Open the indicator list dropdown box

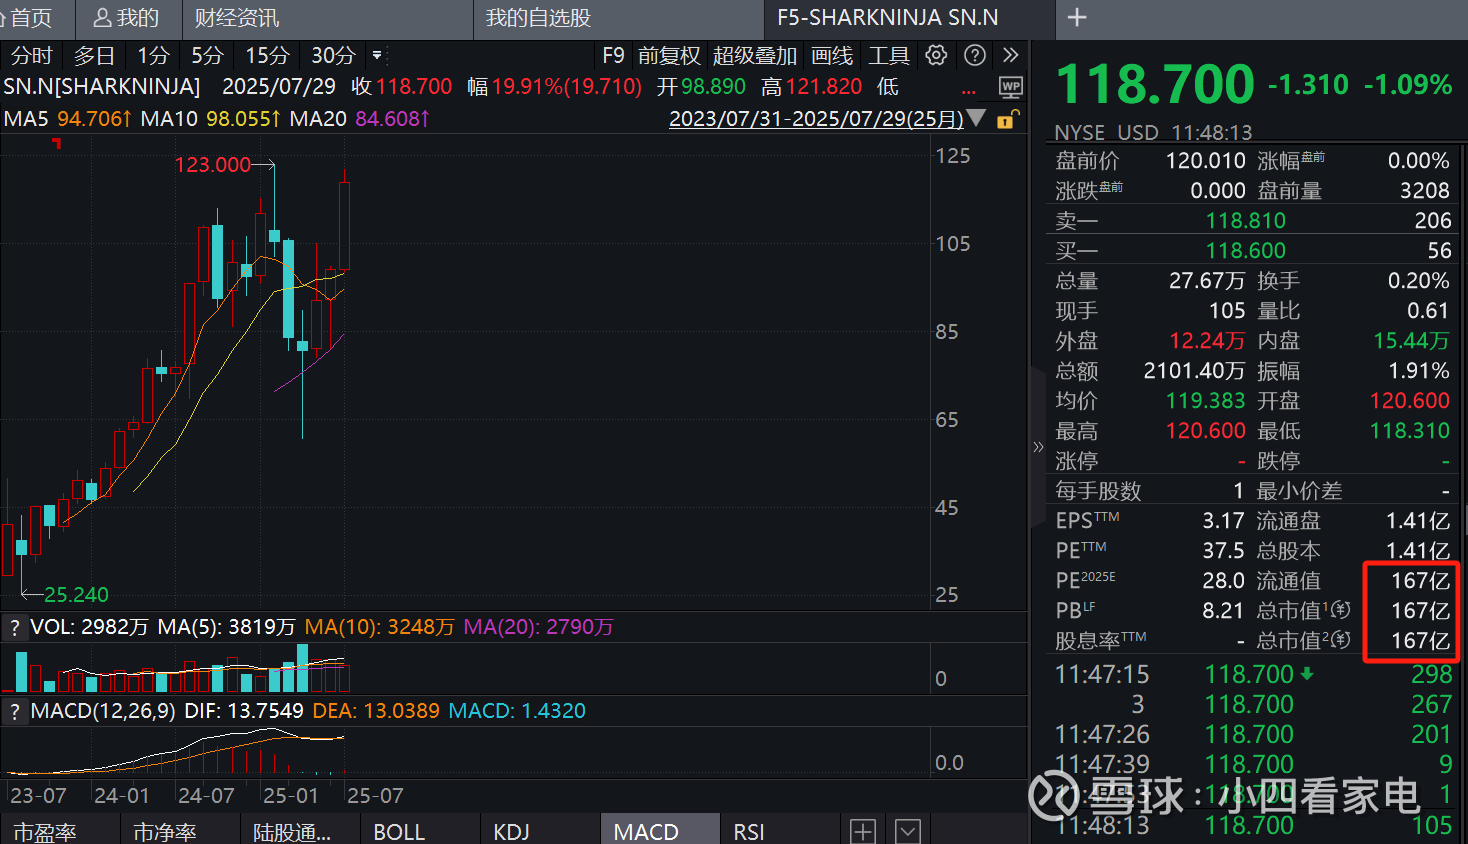(907, 831)
